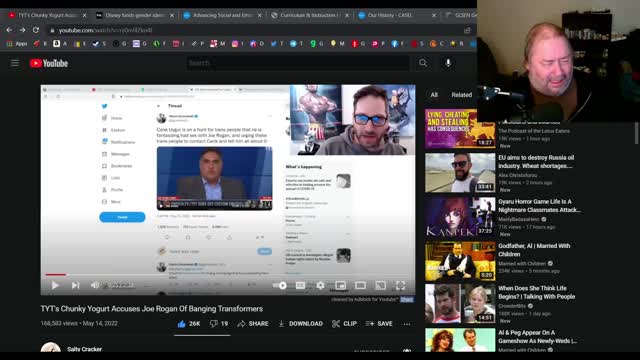Click the Salty Cracker channel avatar

point(51,348)
